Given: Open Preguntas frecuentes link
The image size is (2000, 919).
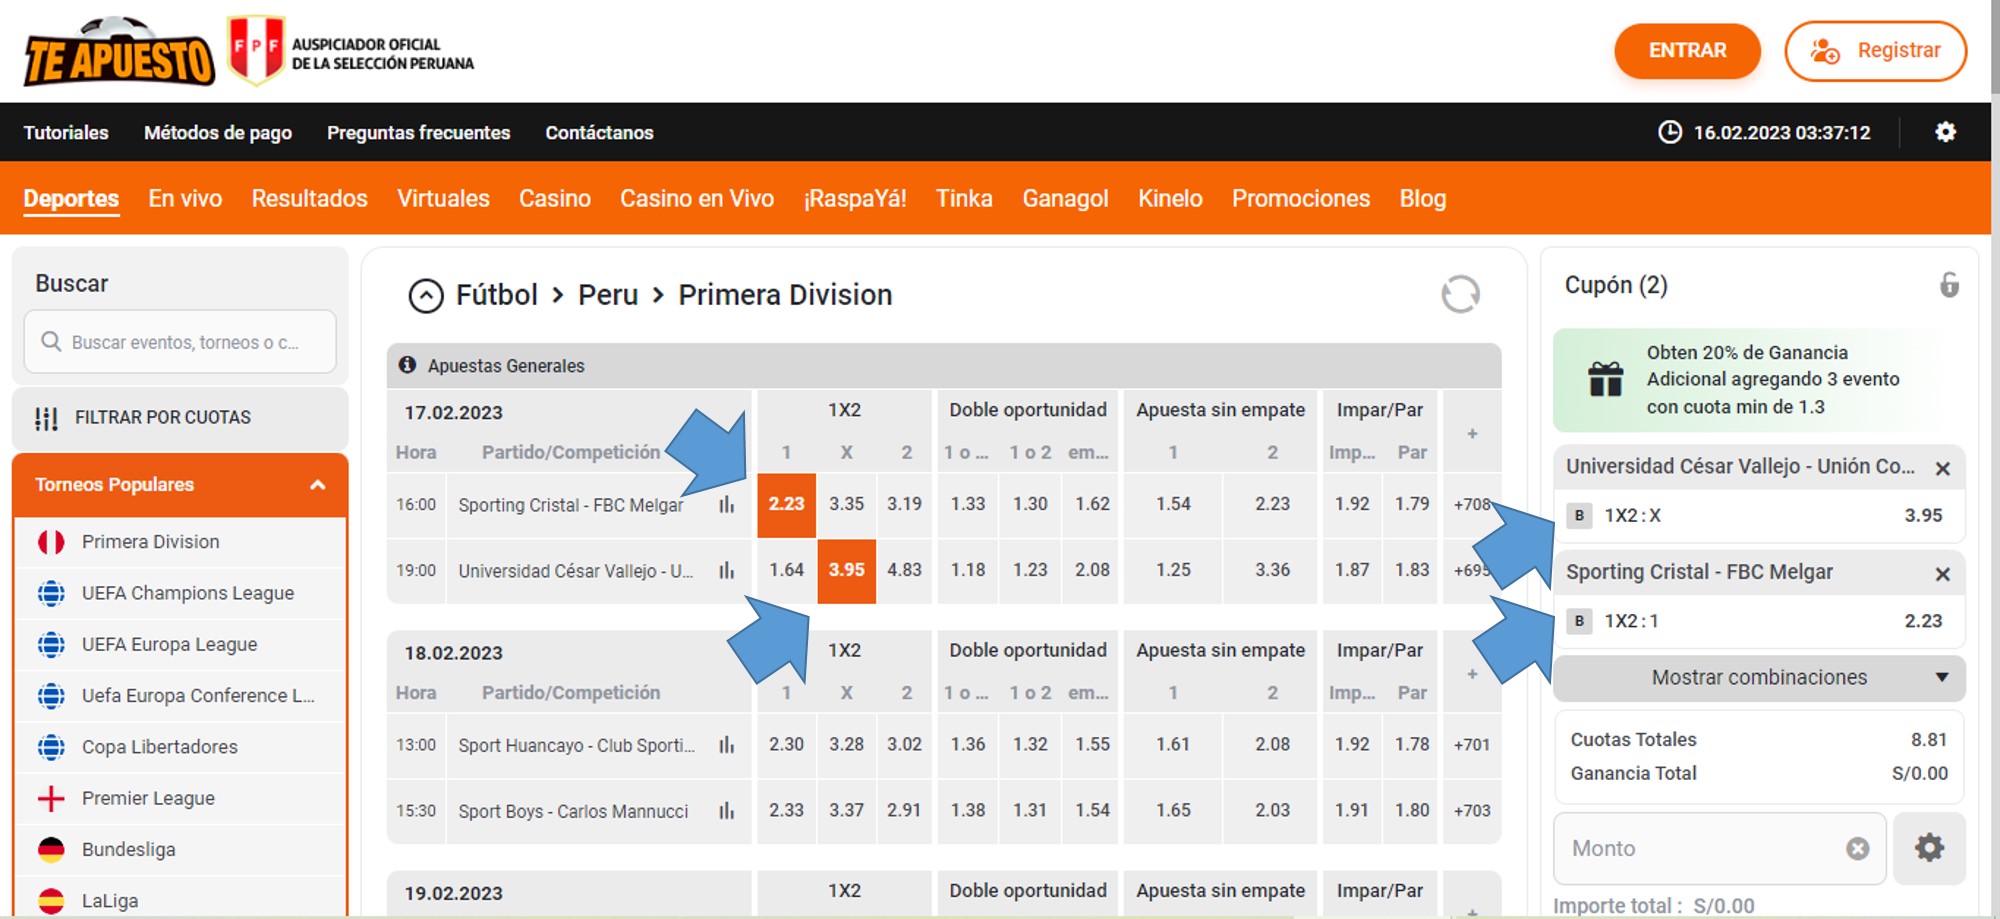Looking at the screenshot, I should pyautogui.click(x=419, y=133).
